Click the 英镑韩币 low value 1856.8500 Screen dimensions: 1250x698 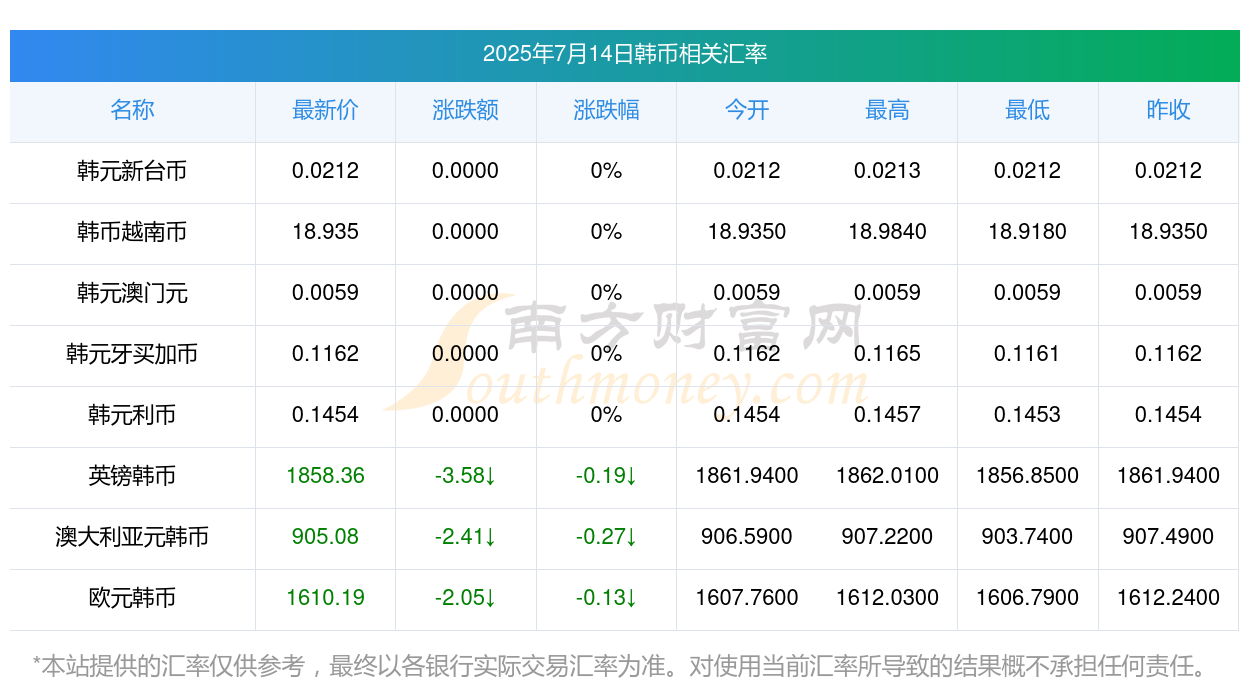[x=1028, y=476]
